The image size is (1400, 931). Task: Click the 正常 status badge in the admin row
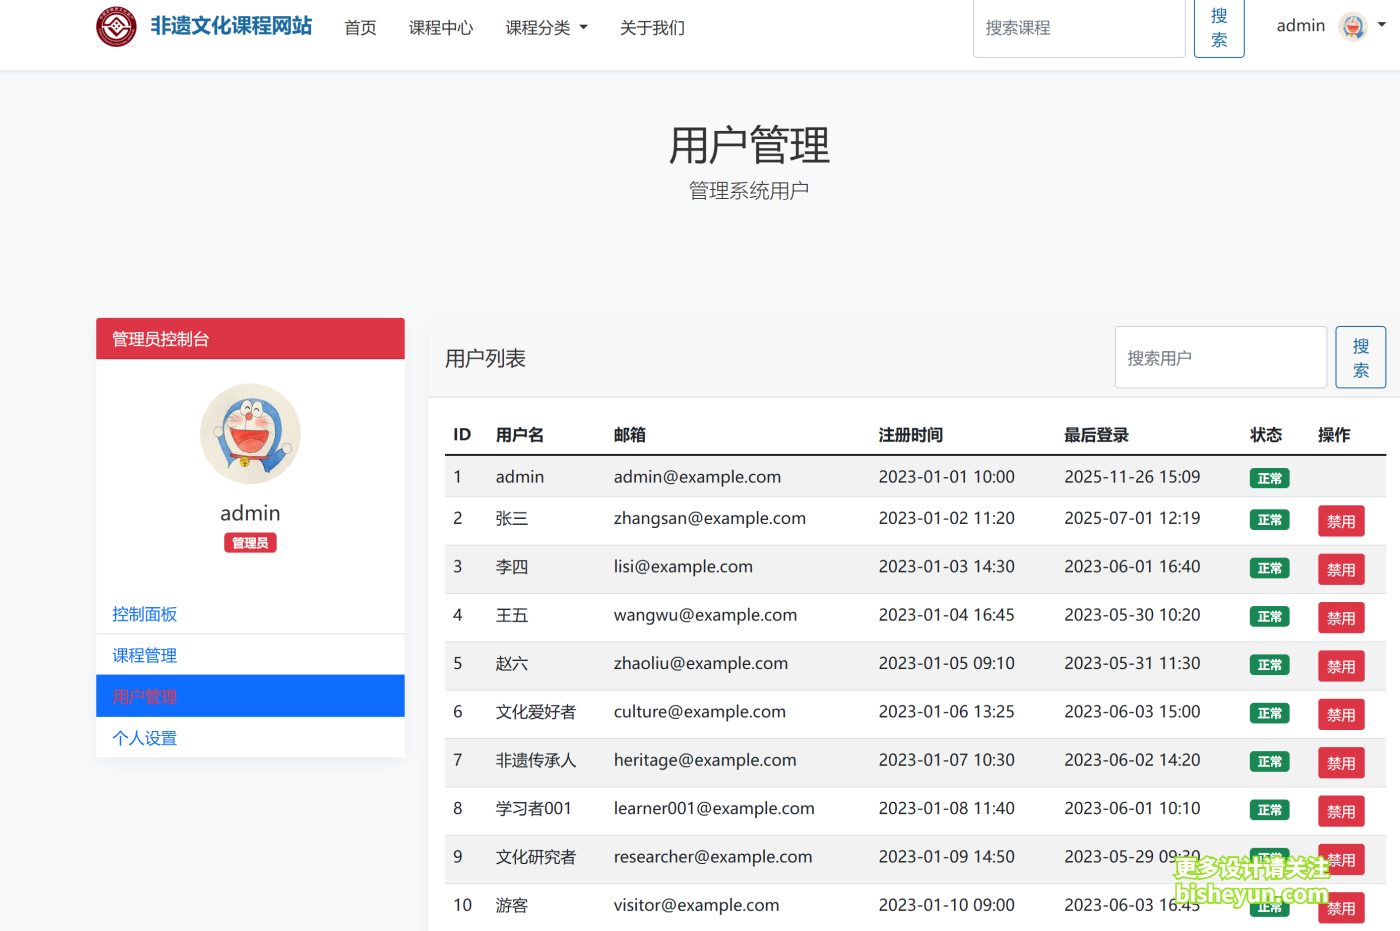[1269, 478]
